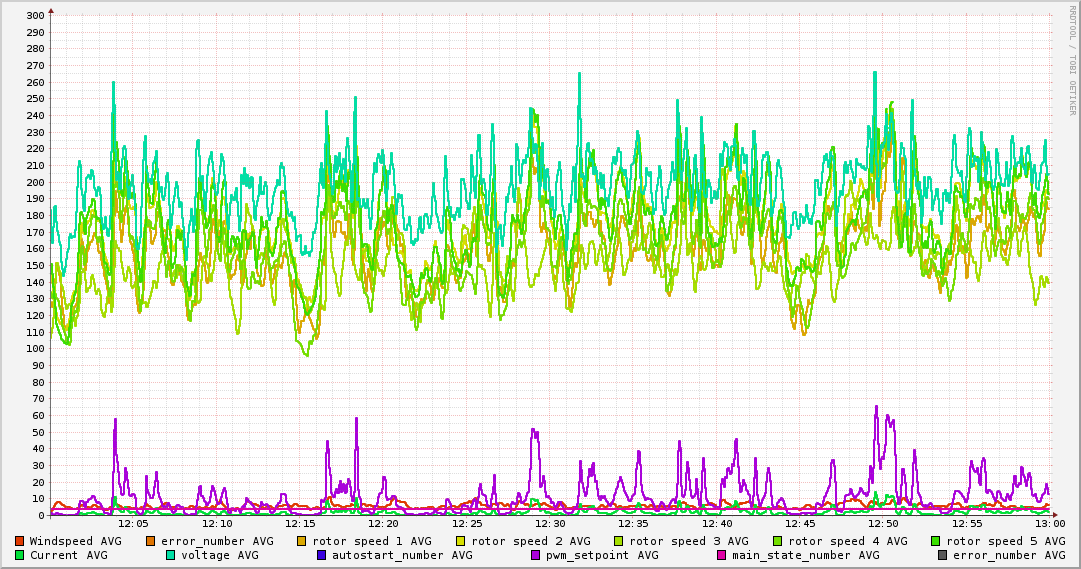Click the purple pwm_setpoint AVG swatch
The height and width of the screenshot is (569, 1081).
click(534, 555)
